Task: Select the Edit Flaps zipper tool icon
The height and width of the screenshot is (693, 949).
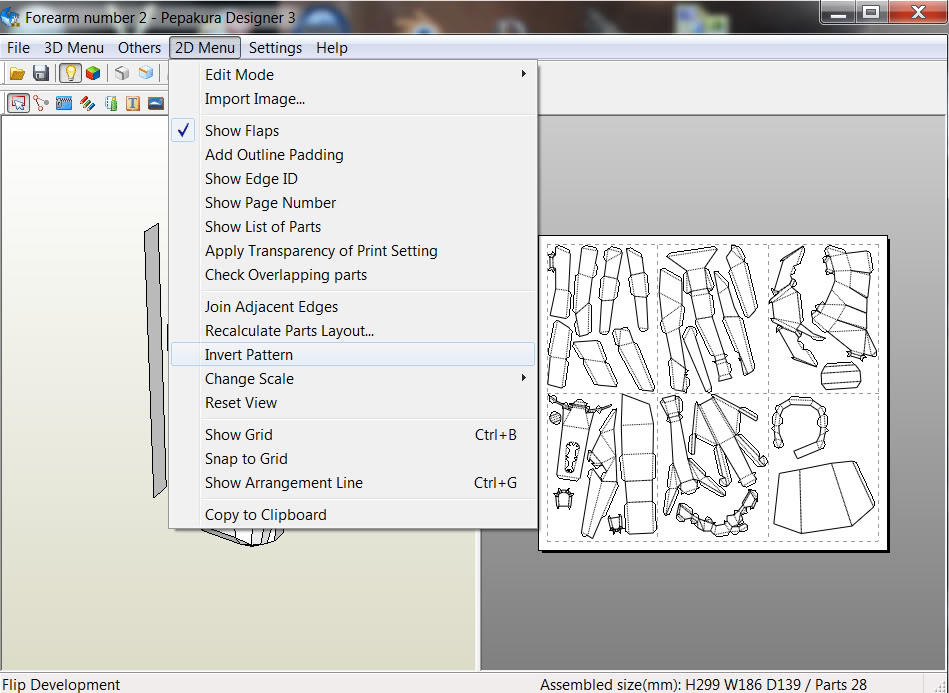Action: click(64, 103)
